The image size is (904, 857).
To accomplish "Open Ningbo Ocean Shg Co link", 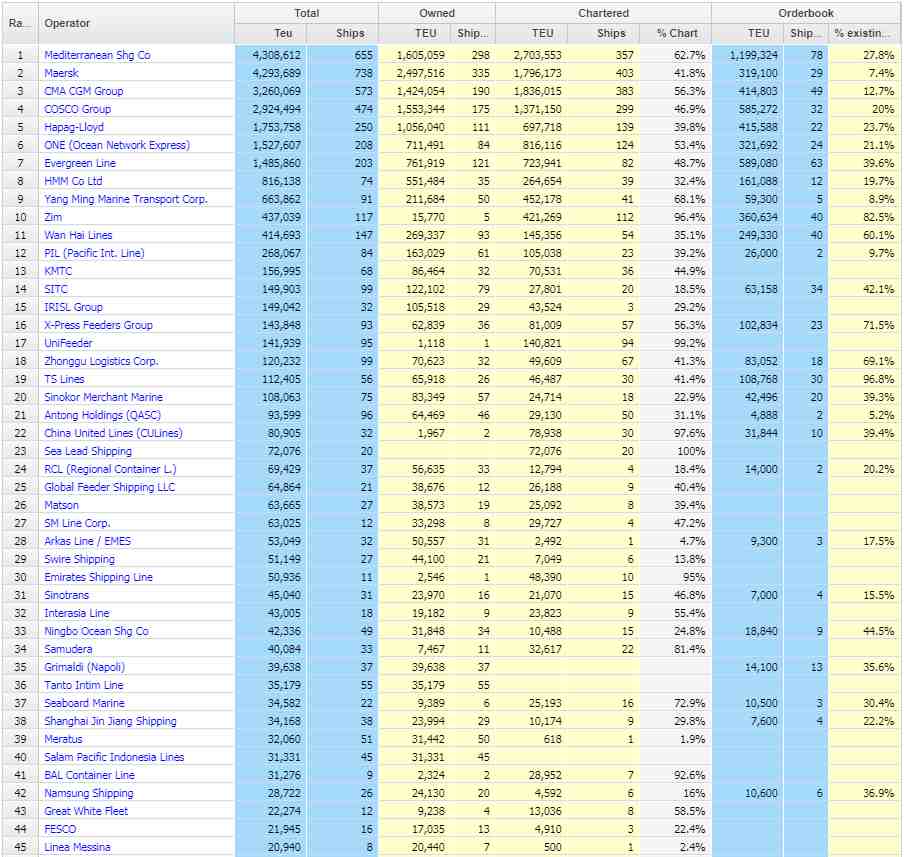I will [x=96, y=630].
